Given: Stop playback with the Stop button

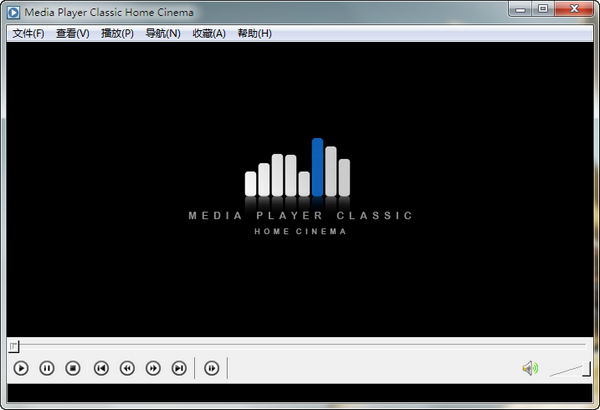Looking at the screenshot, I should (x=73, y=368).
